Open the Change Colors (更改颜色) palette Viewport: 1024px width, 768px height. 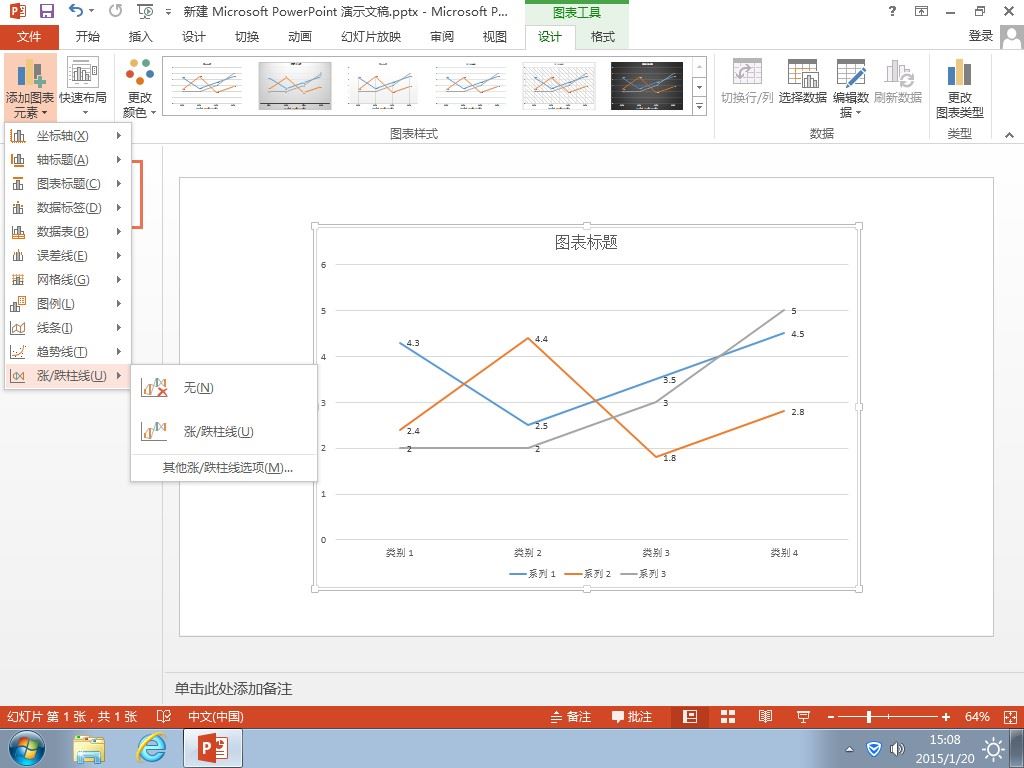coord(139,88)
